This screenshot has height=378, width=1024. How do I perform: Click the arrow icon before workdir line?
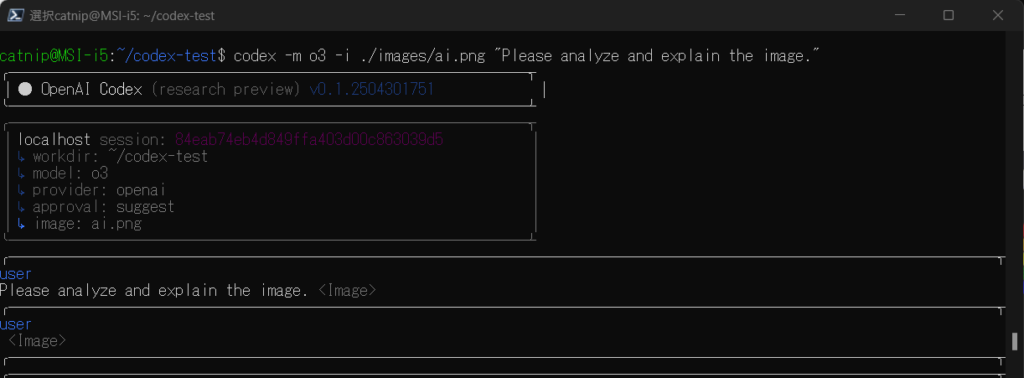coord(22,157)
